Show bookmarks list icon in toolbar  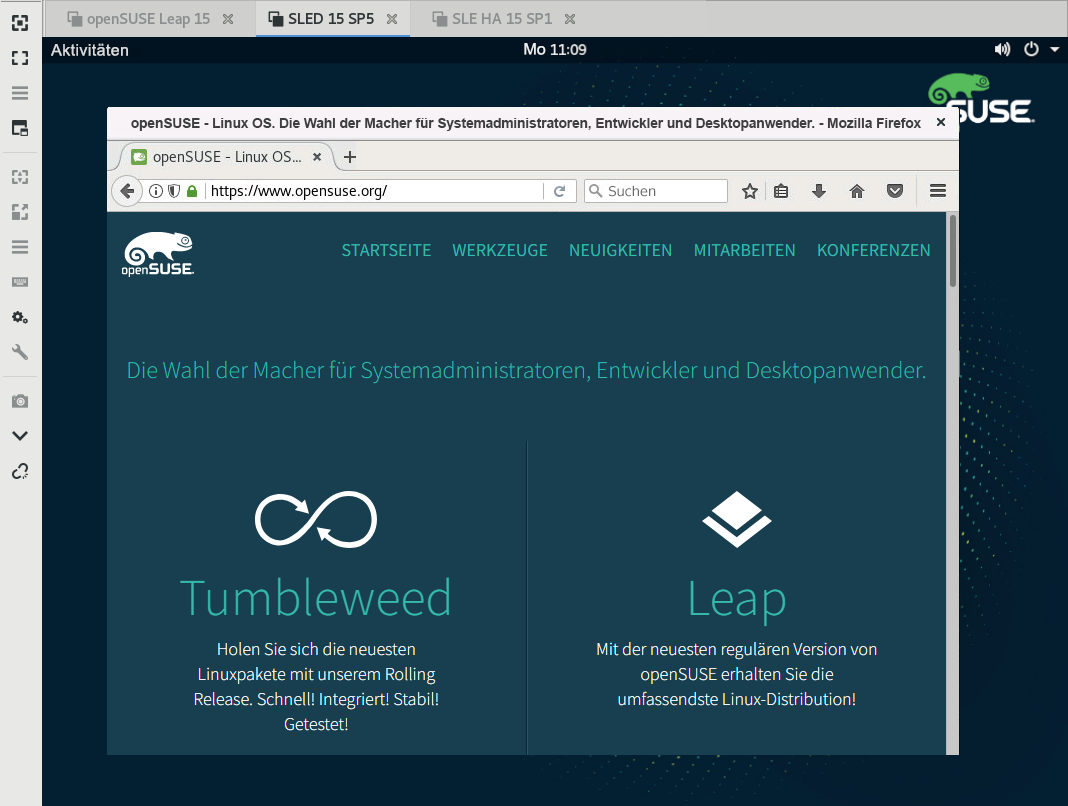782,191
